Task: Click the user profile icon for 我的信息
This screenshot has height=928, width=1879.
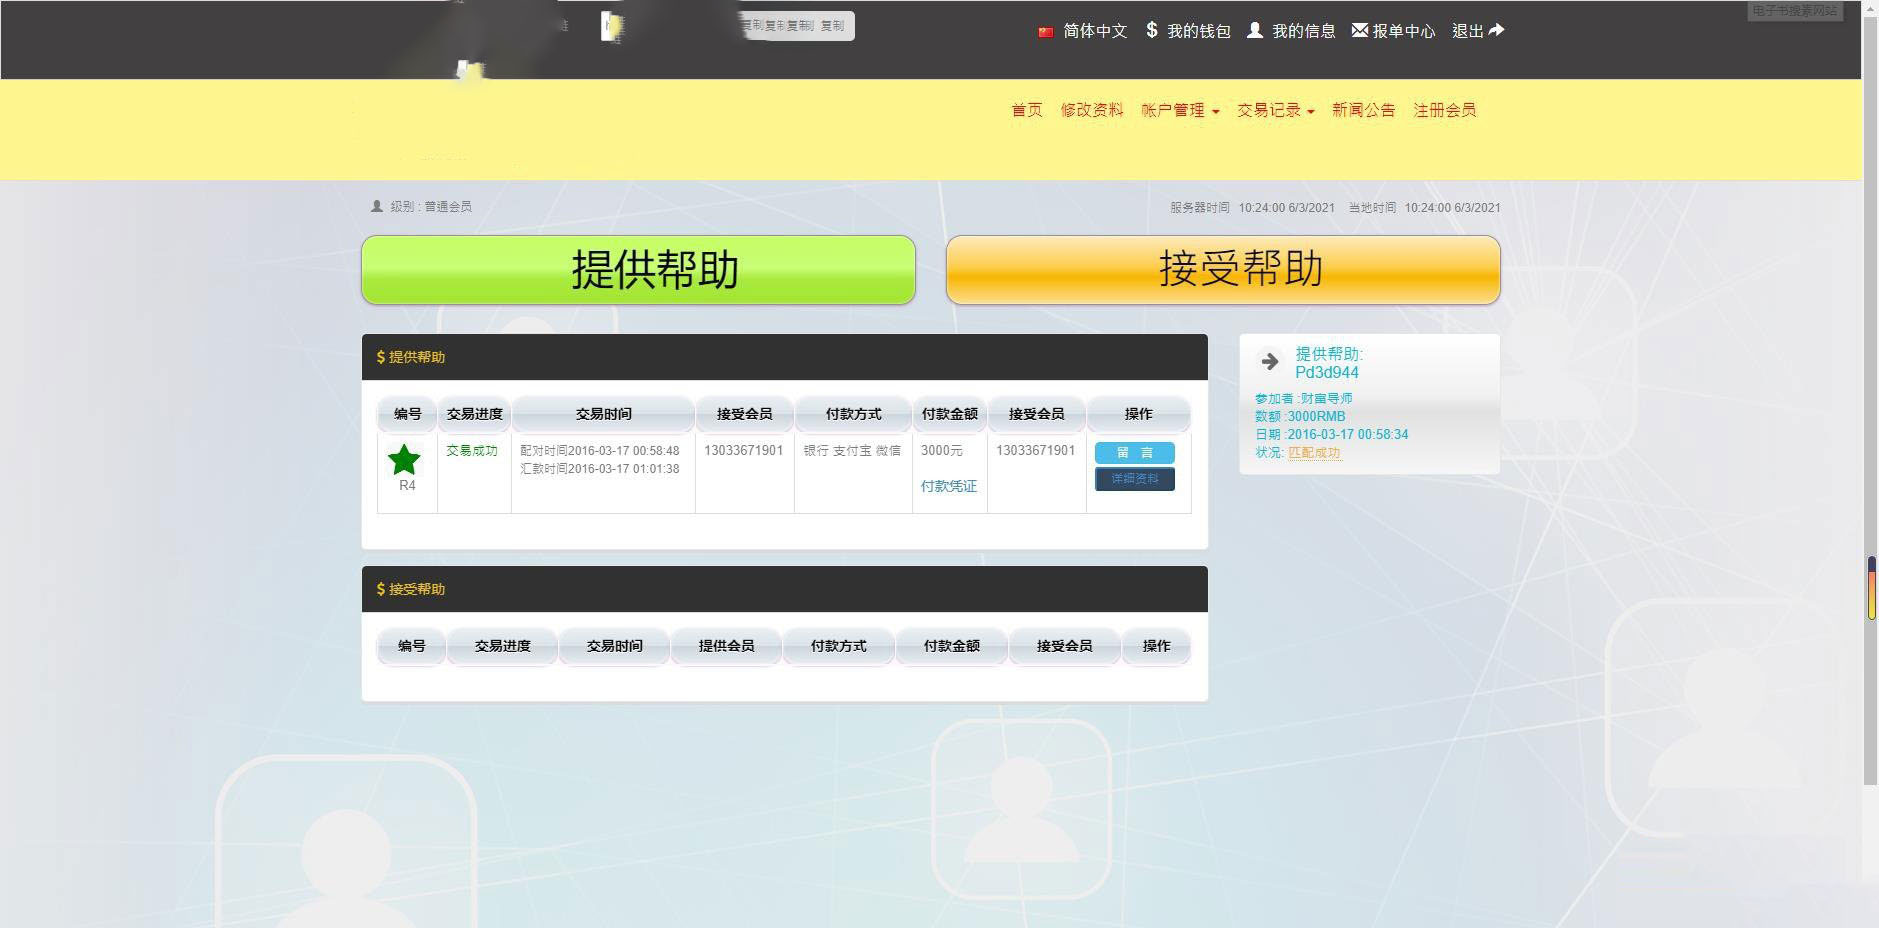Action: coord(1255,30)
